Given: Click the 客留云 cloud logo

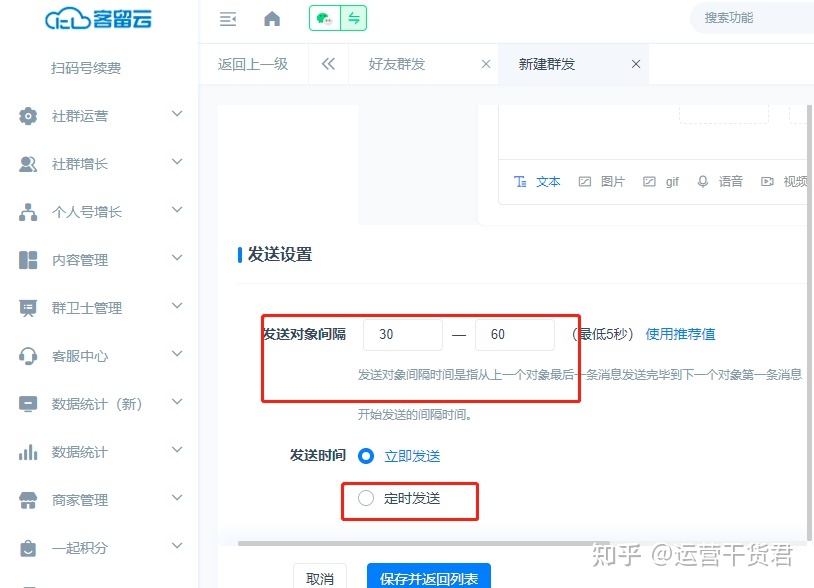Looking at the screenshot, I should 98,19.
